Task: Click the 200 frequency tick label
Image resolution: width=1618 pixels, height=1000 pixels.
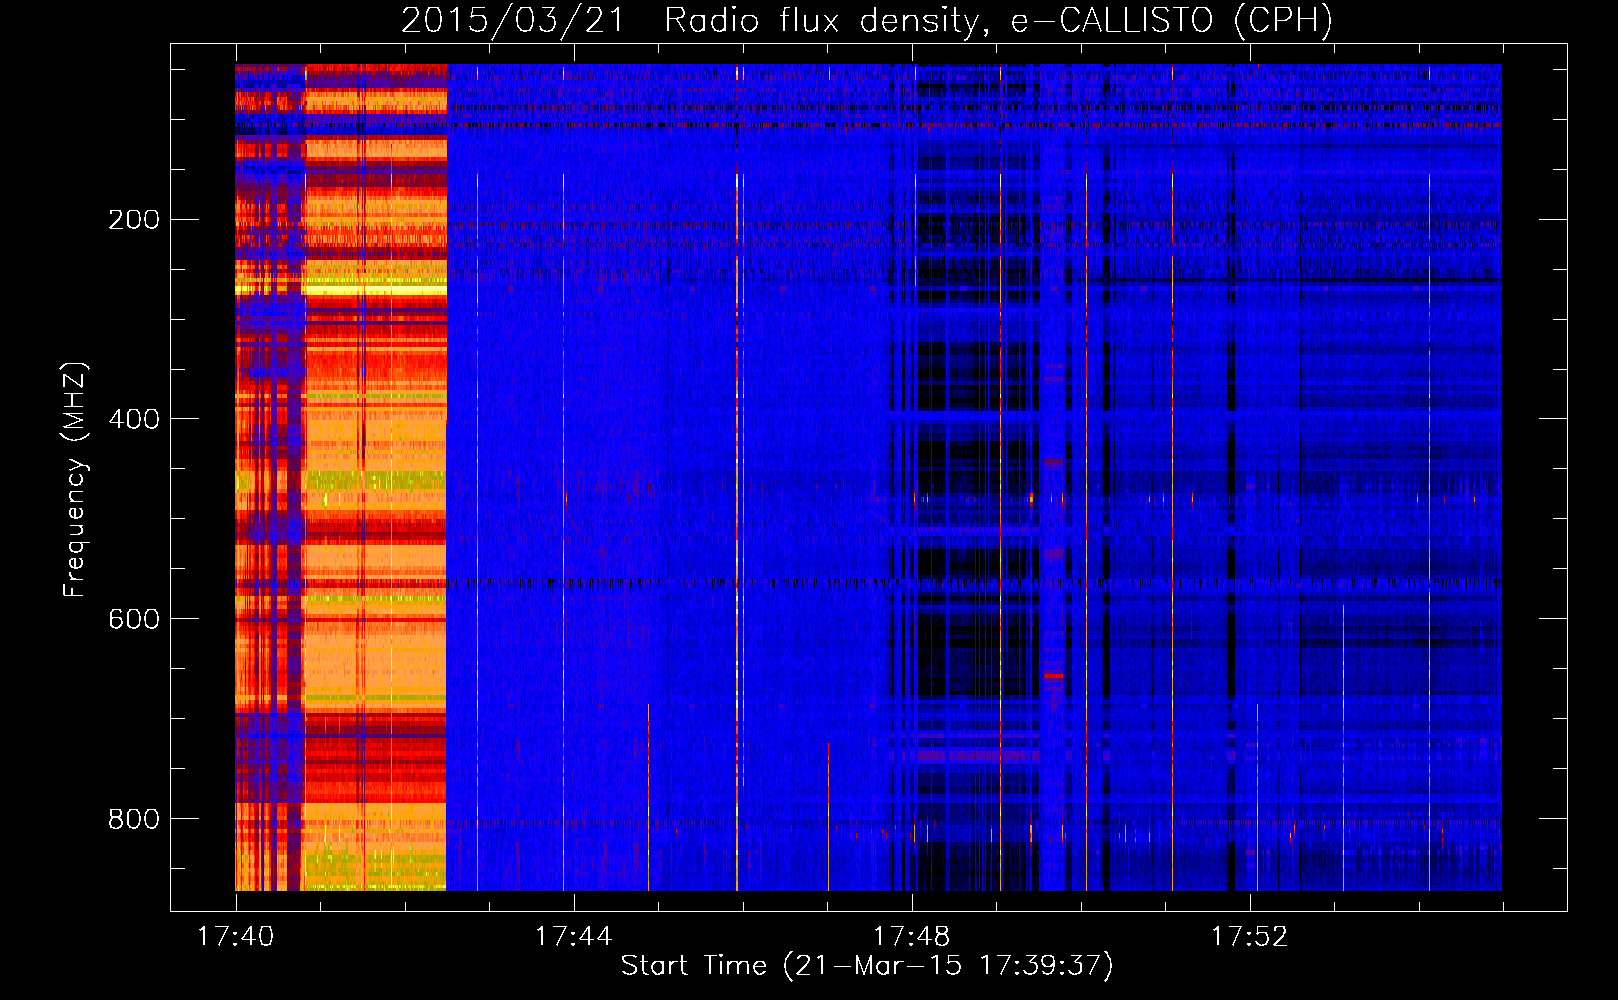Action: [134, 220]
